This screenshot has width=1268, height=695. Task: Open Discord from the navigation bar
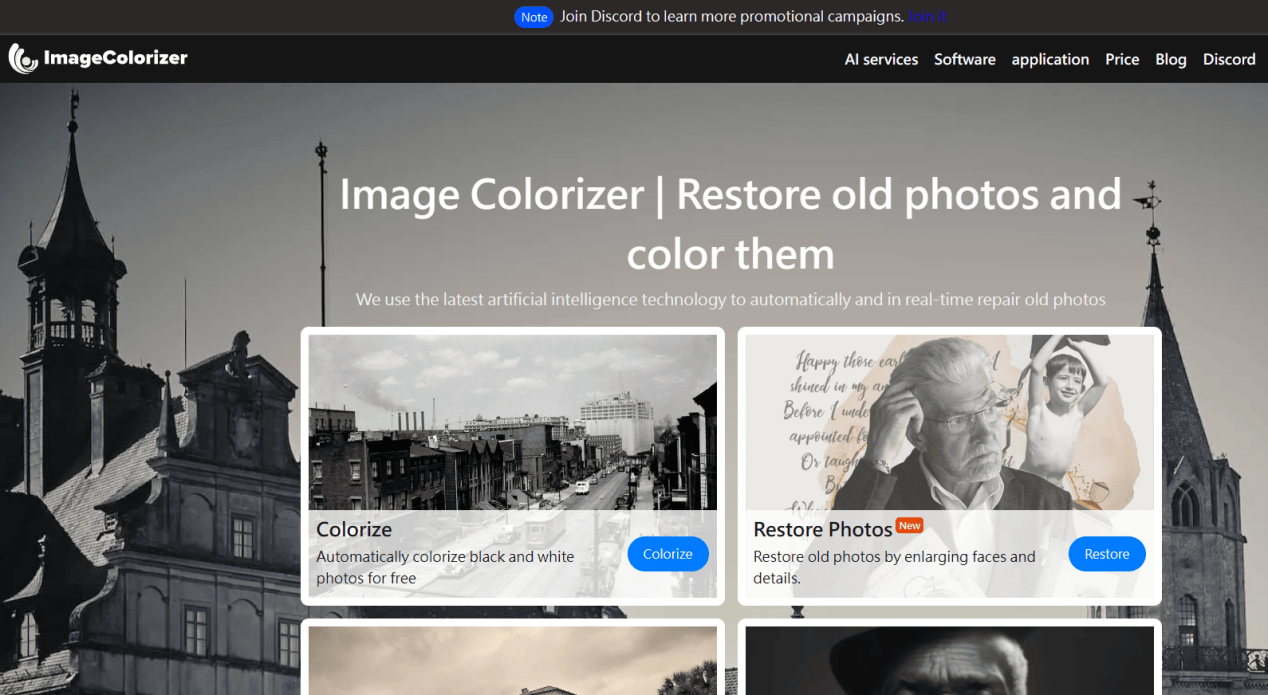pyautogui.click(x=1229, y=59)
